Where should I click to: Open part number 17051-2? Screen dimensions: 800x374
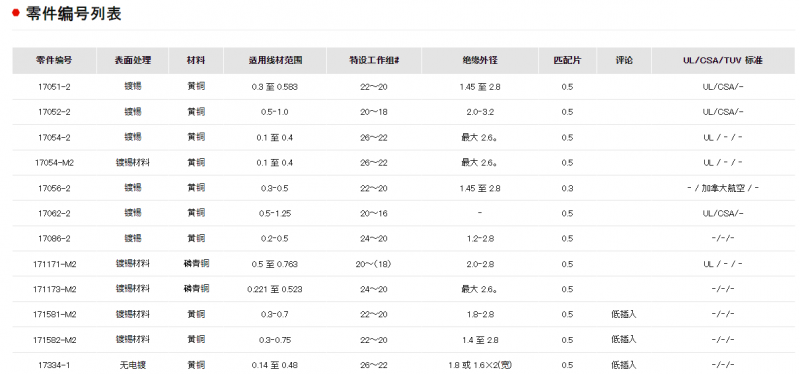pos(54,87)
